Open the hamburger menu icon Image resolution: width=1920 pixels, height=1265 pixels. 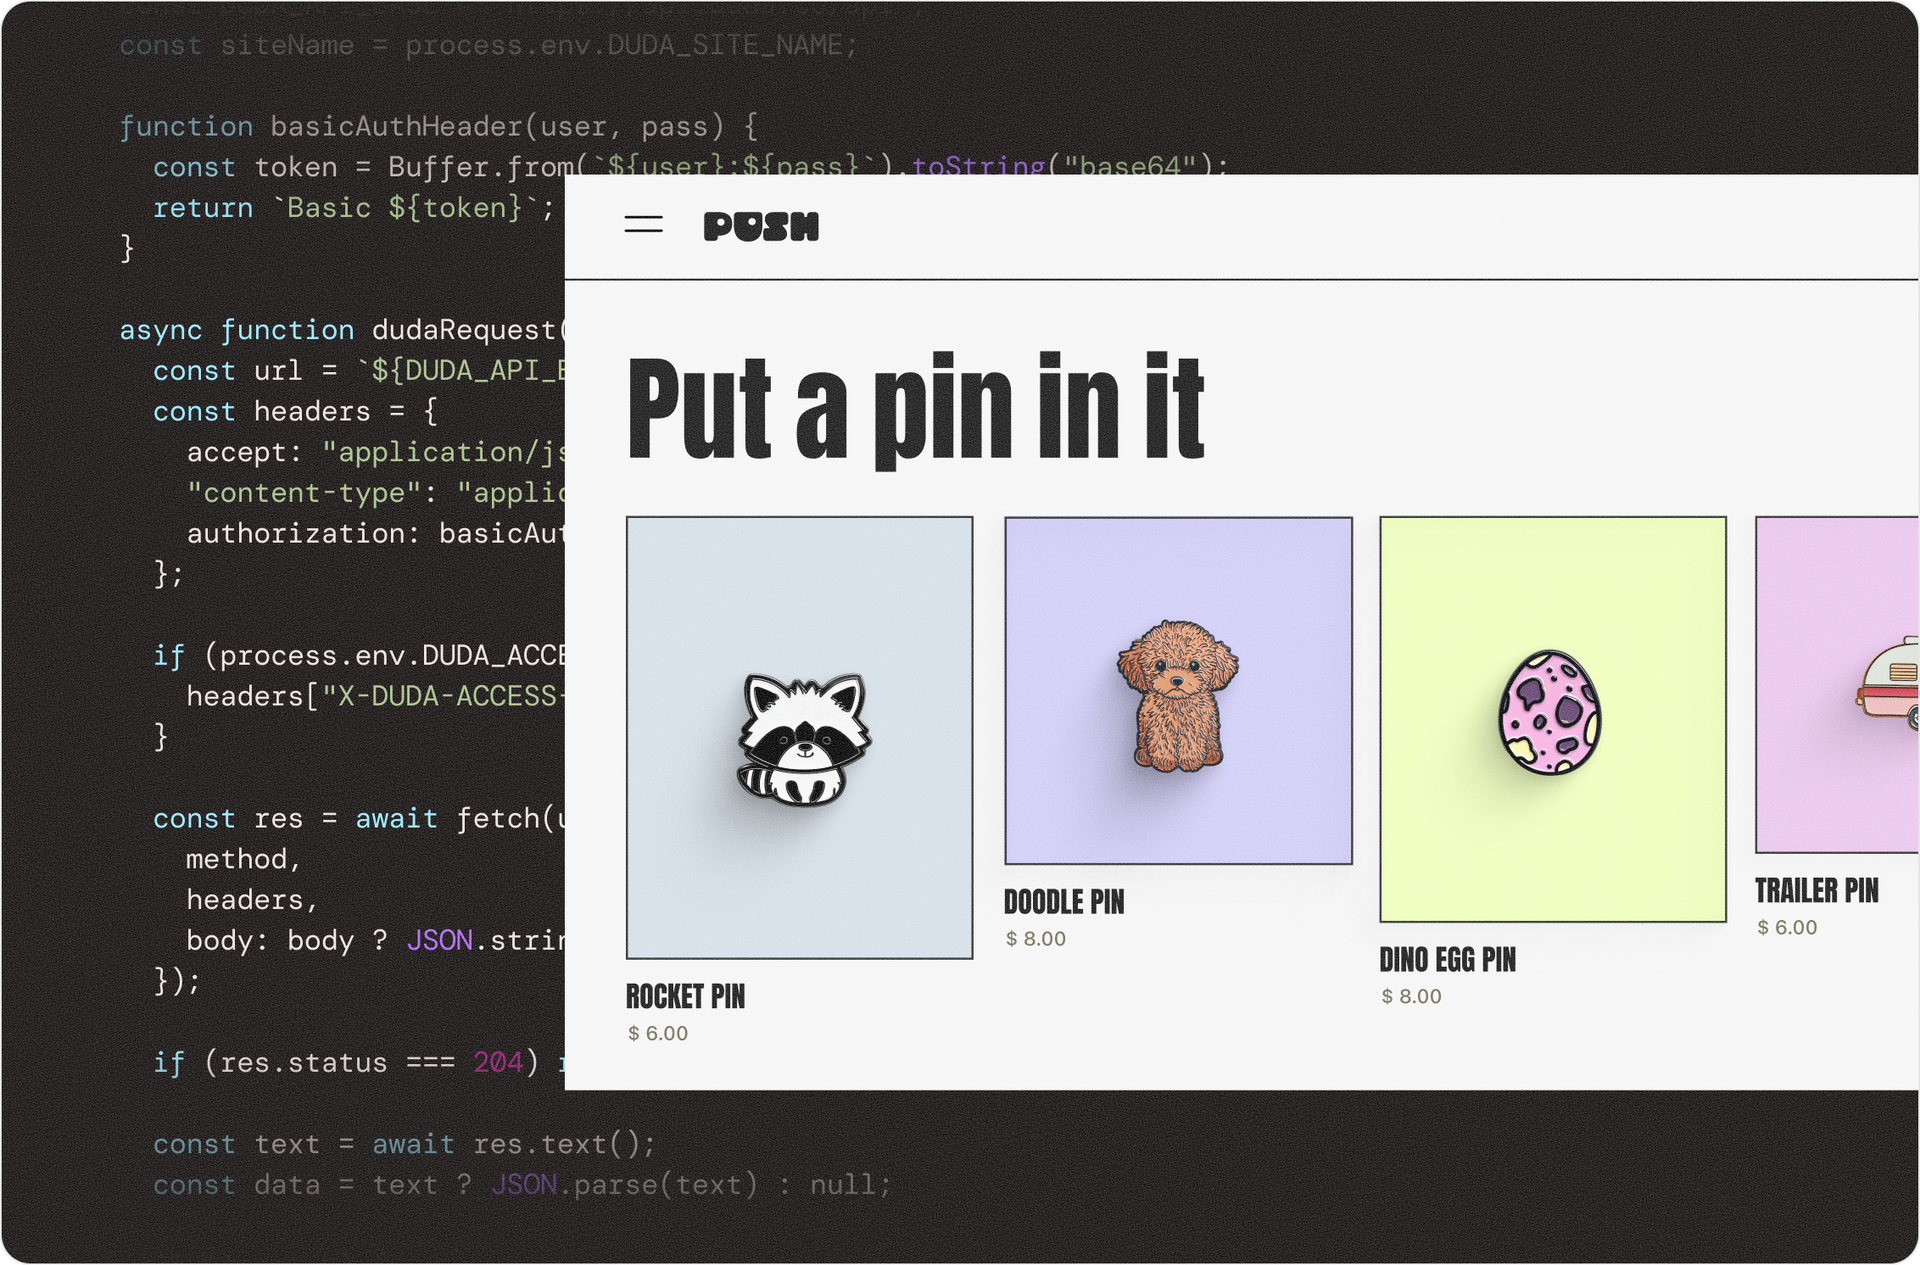click(x=643, y=225)
